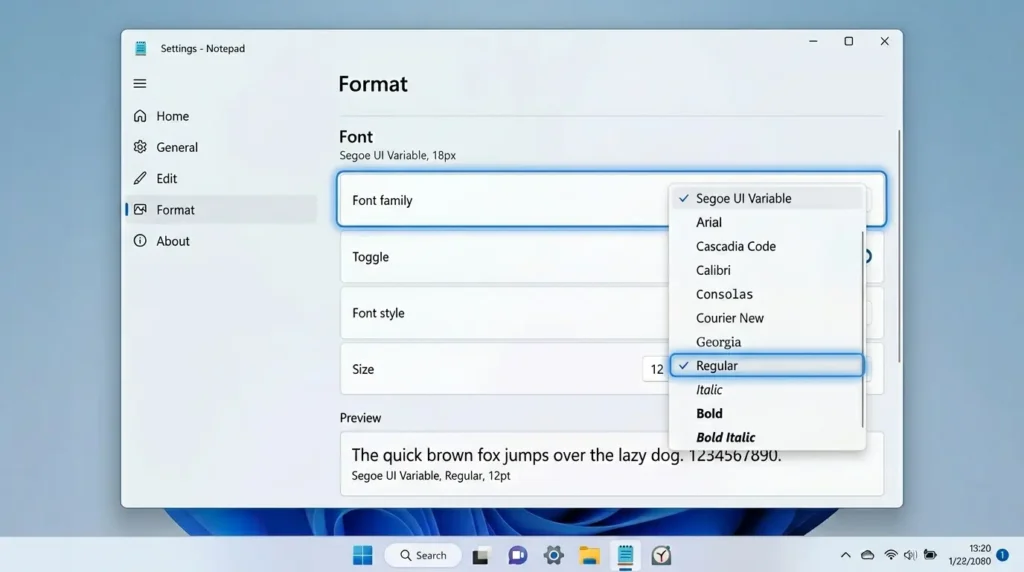Viewport: 1024px width, 572px height.
Task: Open the hamburger navigation menu
Action: pyautogui.click(x=140, y=84)
